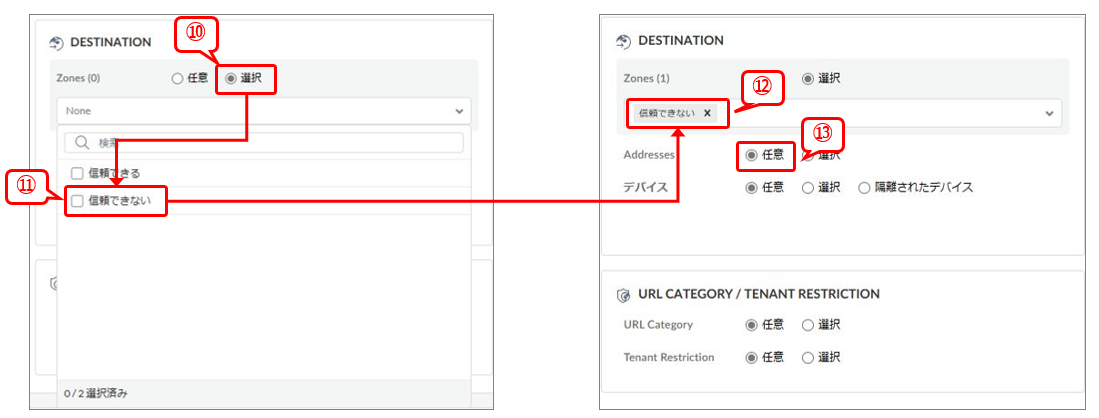Viewport: 1099px width, 418px height.
Task: Collapse the None zones dropdown via its chevron
Action: (x=459, y=111)
